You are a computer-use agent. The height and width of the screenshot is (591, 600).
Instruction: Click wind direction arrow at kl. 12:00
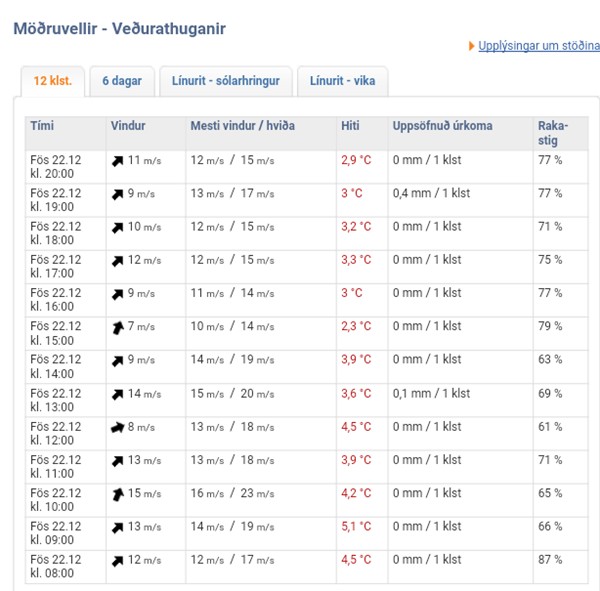coord(117,427)
